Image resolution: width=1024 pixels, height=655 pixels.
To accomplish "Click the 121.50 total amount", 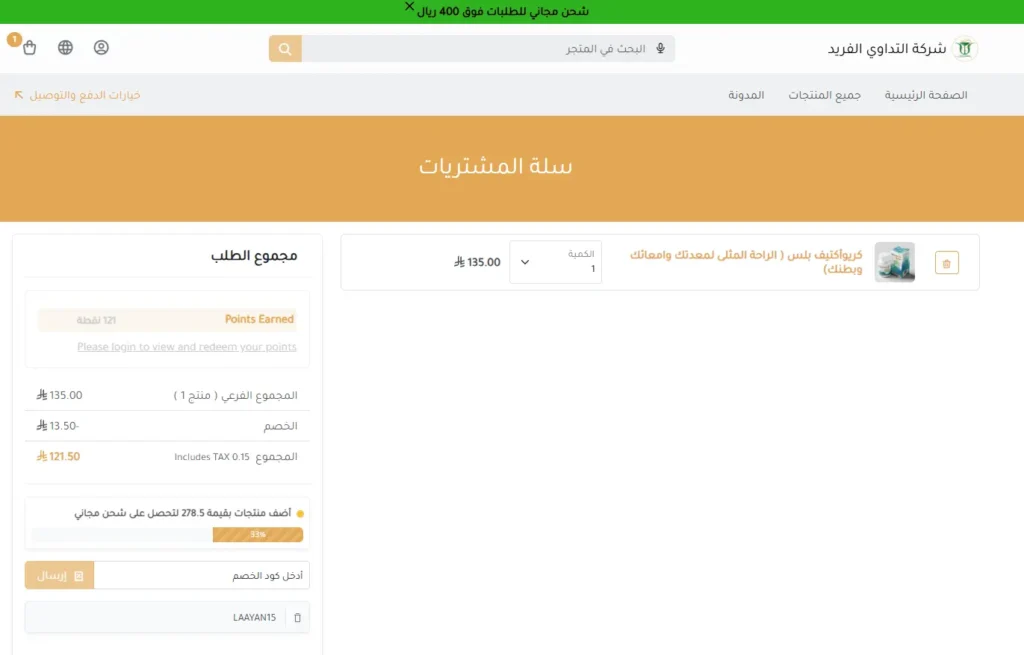I will point(58,456).
